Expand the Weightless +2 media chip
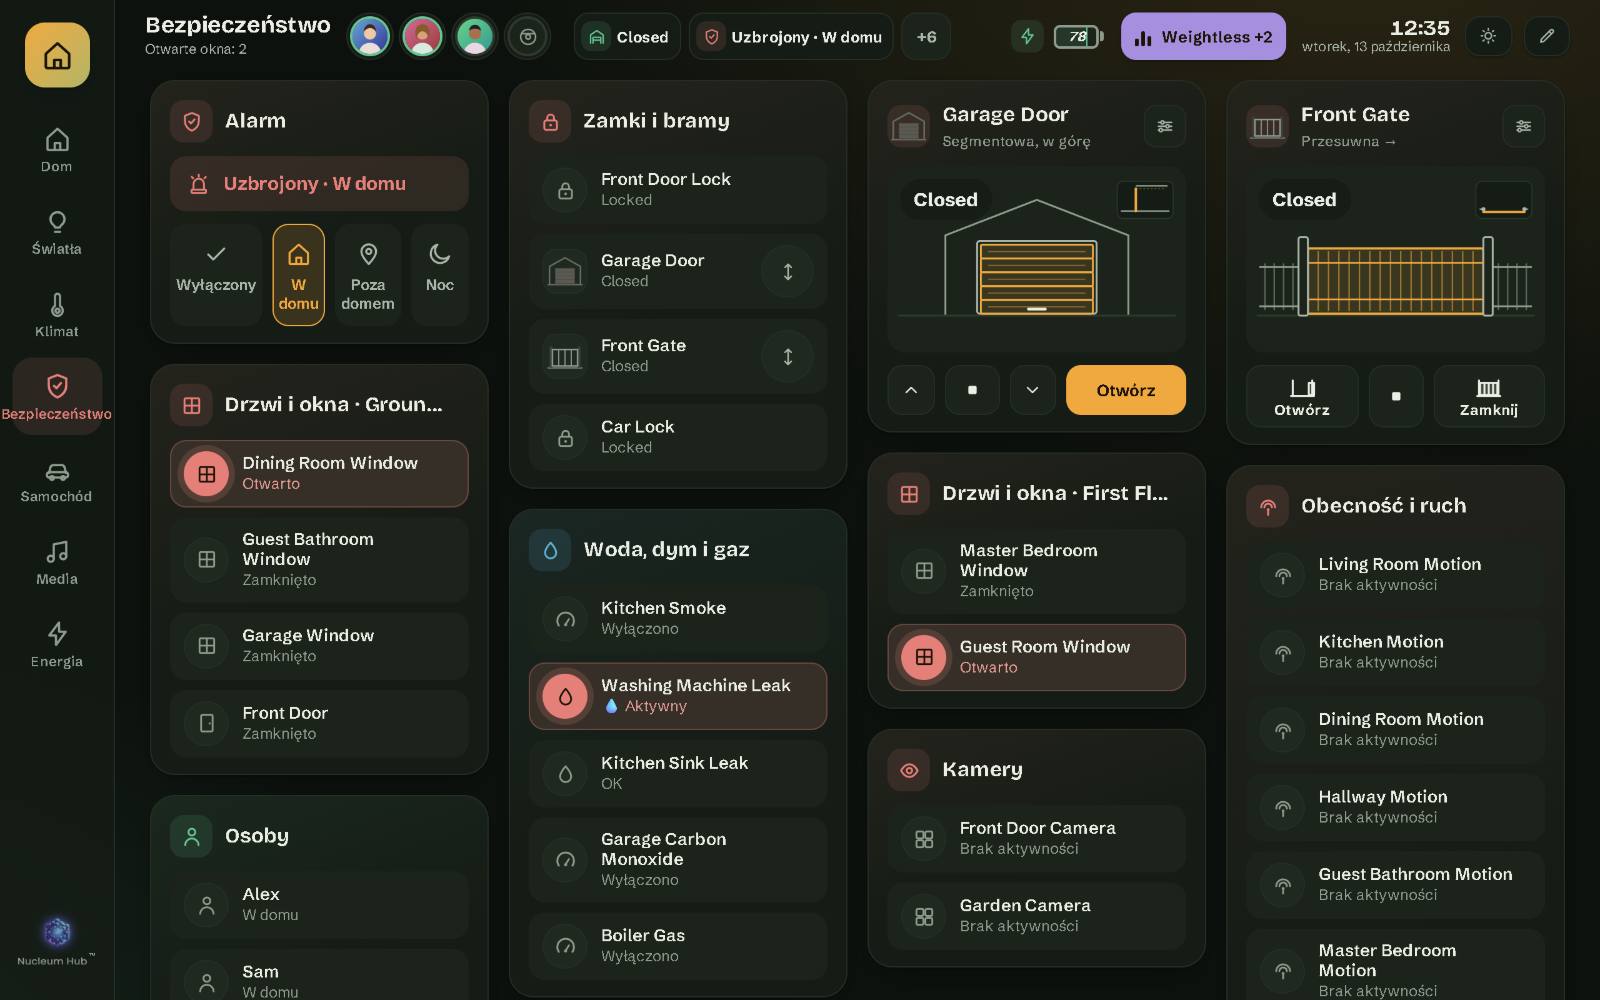 coord(1203,37)
